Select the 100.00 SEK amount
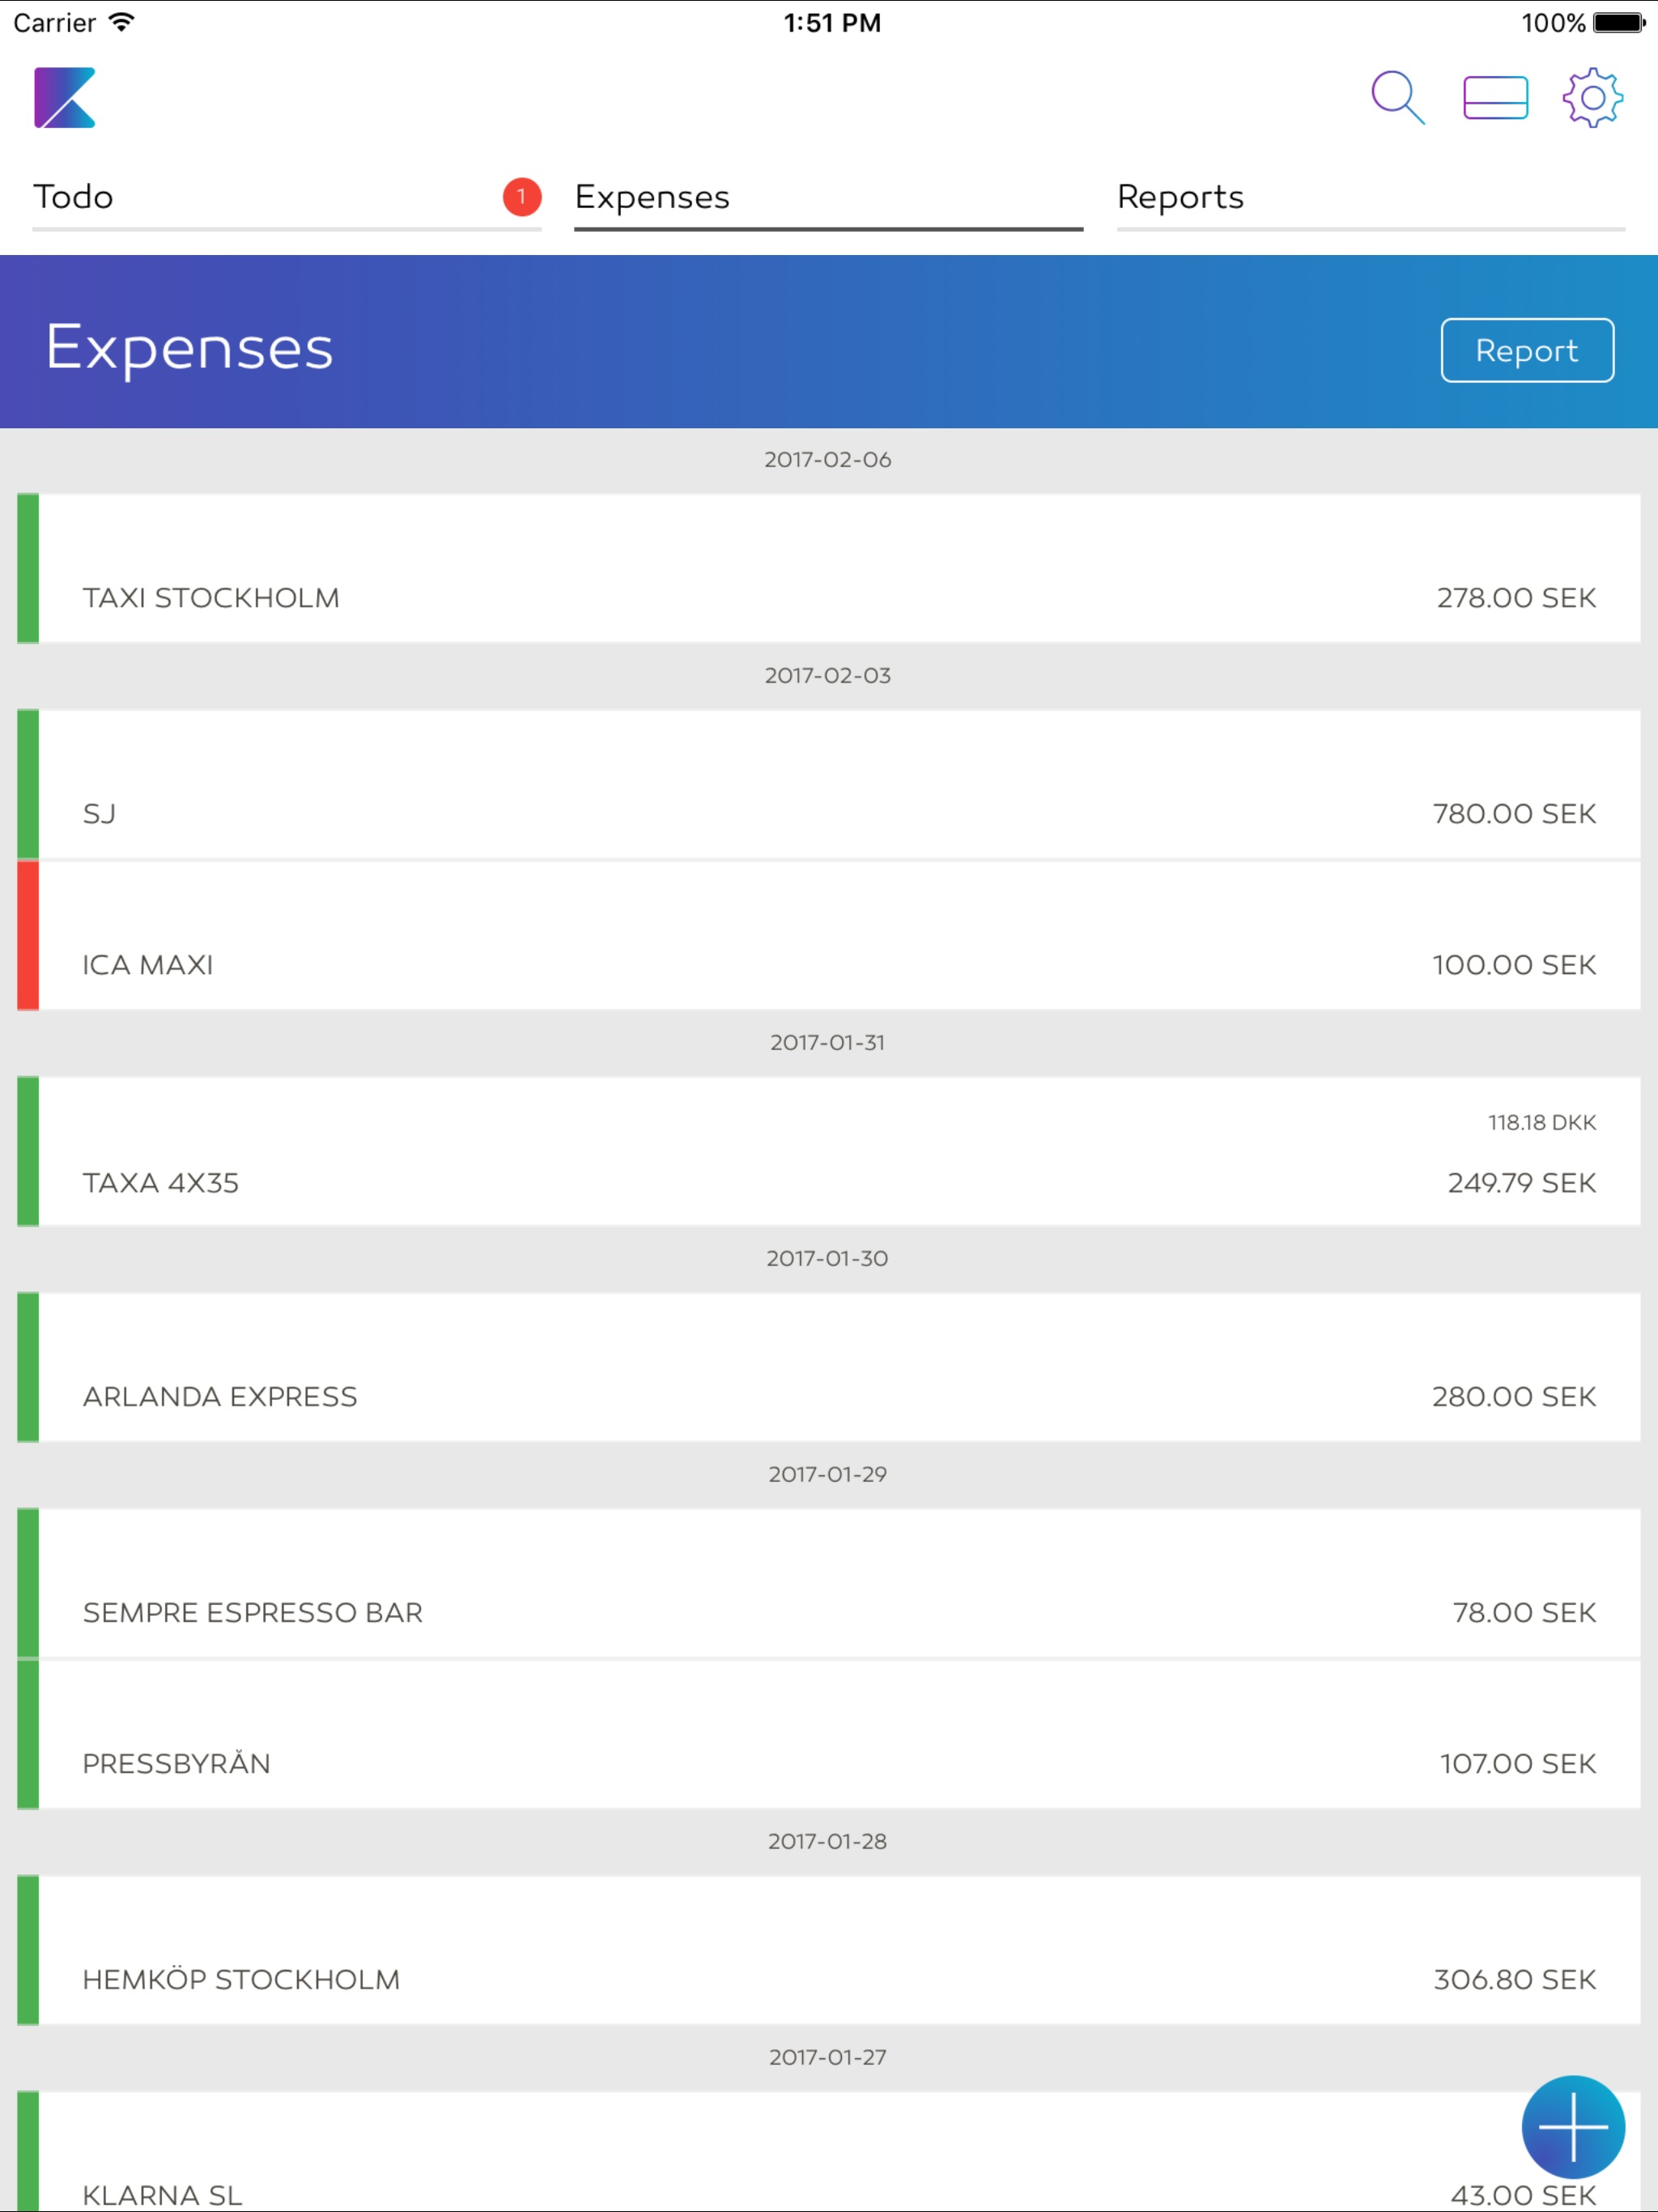1658x2212 pixels. coord(1514,965)
